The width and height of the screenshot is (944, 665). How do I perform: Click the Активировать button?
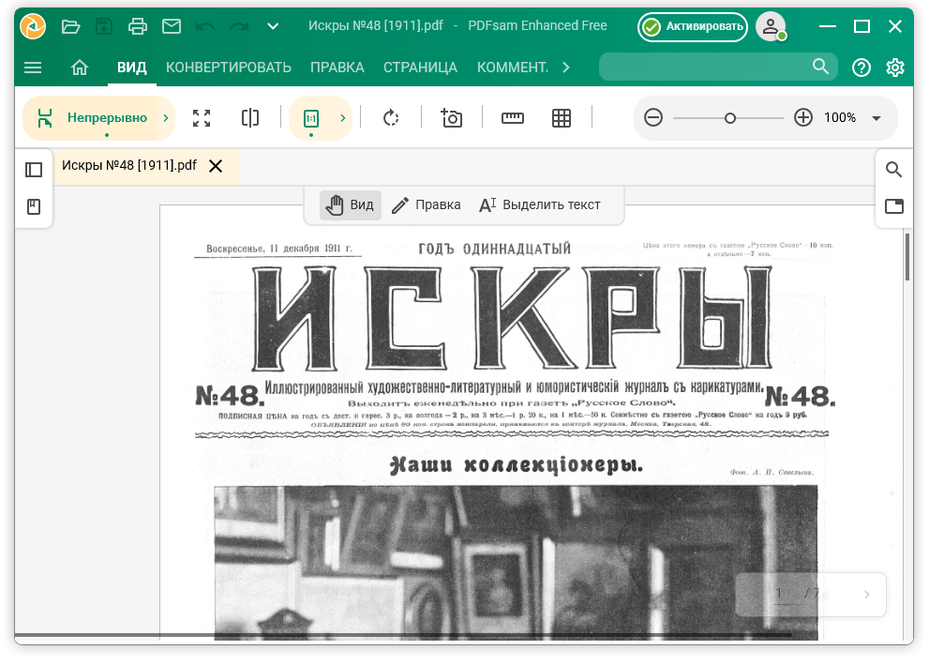pos(693,26)
